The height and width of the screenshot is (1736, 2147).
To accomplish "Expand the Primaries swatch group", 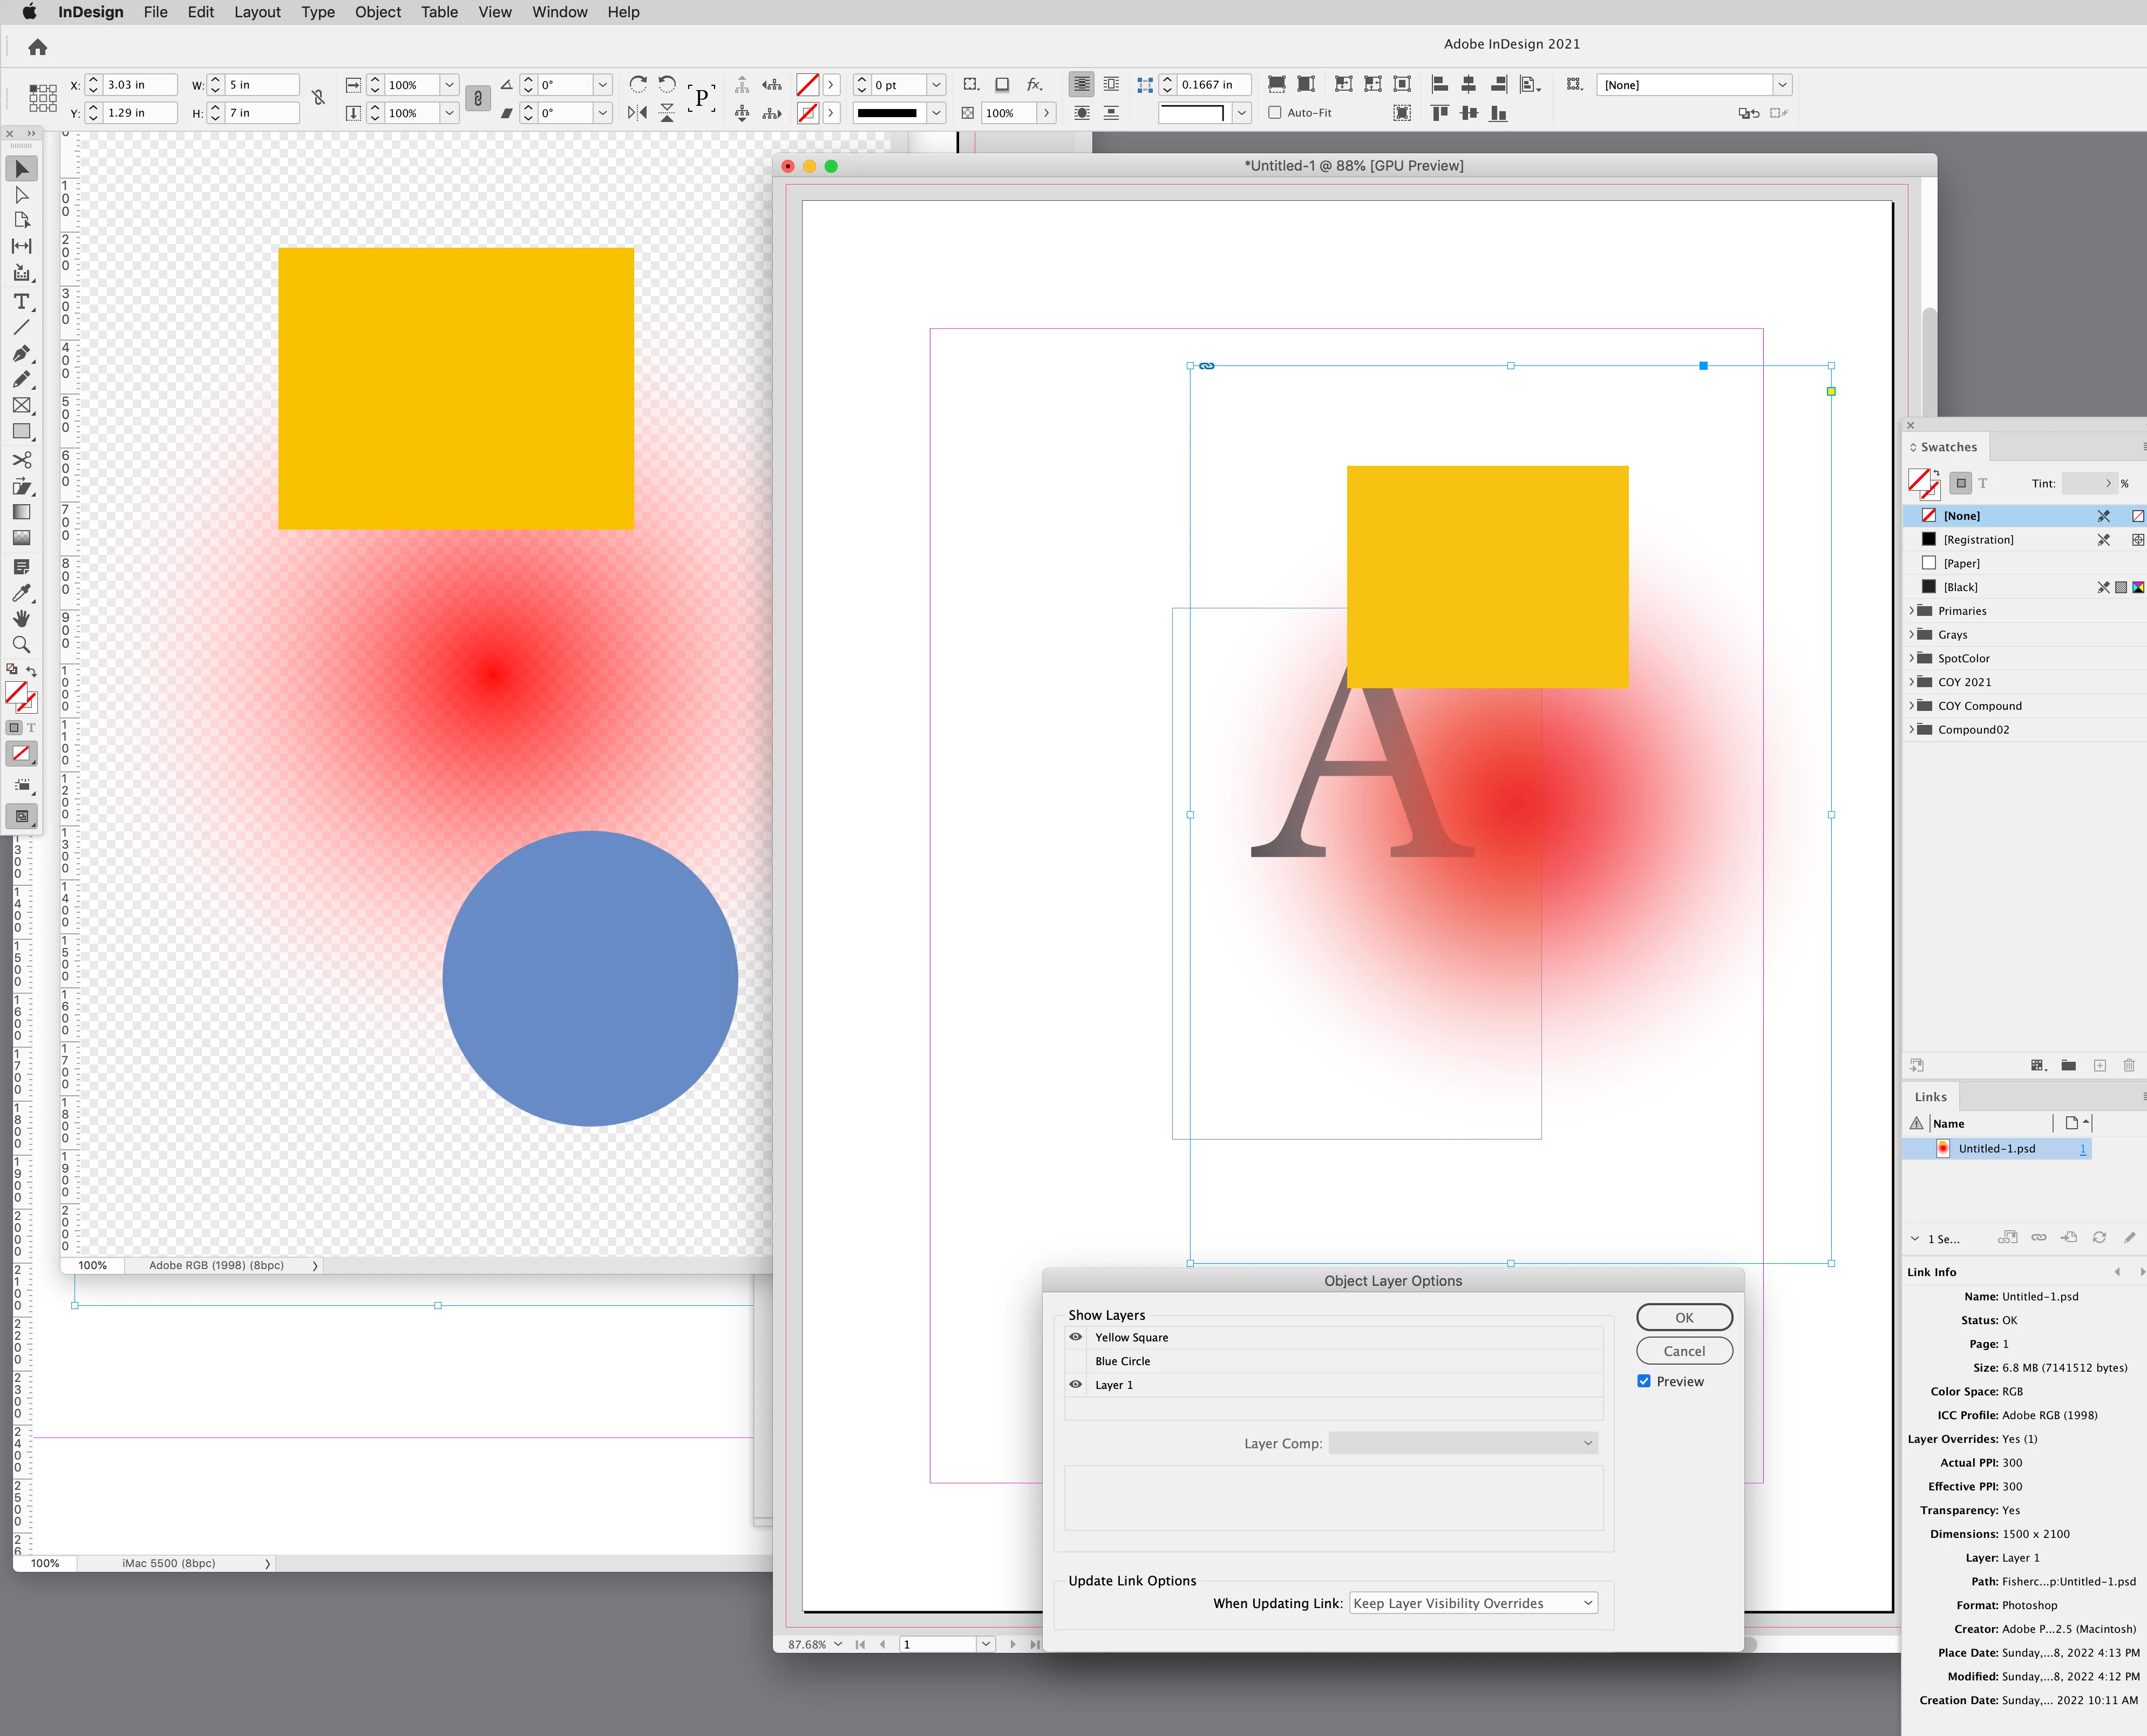I will click(x=1912, y=611).
